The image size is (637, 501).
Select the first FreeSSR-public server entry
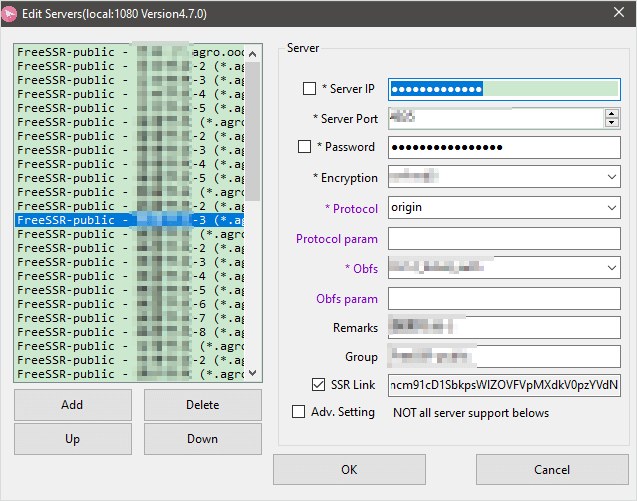[130, 52]
